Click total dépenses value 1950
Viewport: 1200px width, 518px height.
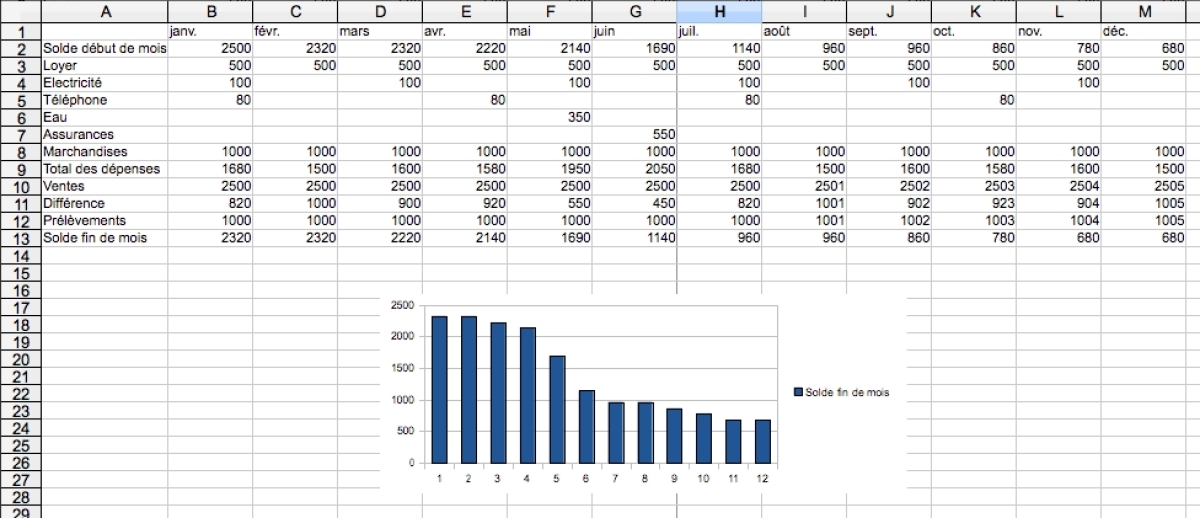549,169
